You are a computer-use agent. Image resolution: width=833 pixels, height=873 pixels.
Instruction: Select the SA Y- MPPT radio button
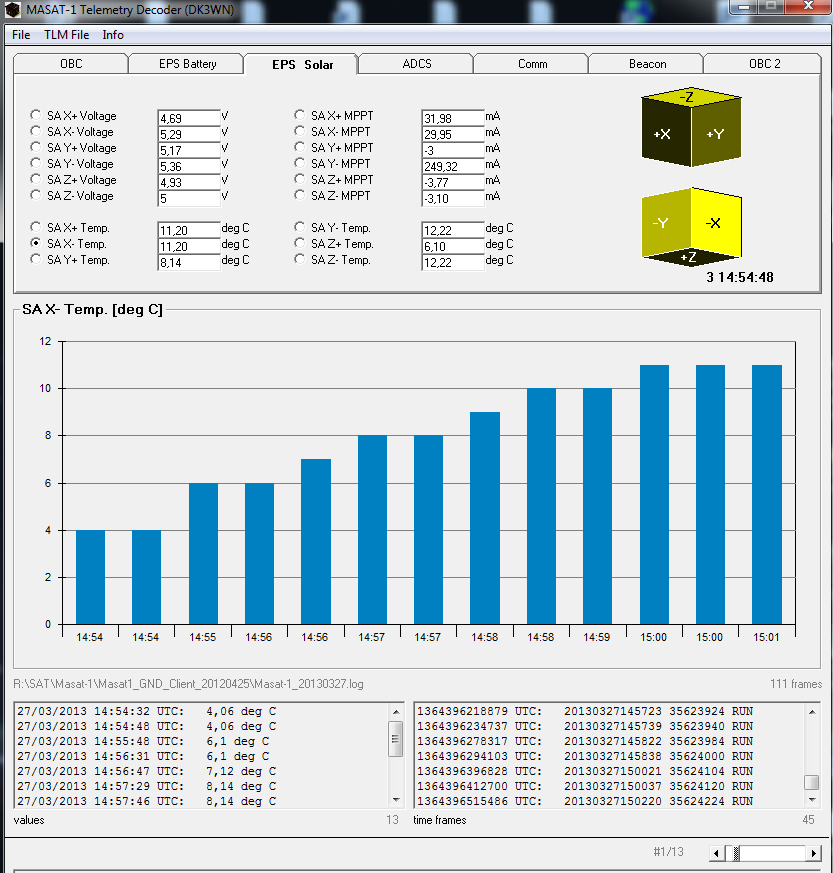tap(300, 164)
